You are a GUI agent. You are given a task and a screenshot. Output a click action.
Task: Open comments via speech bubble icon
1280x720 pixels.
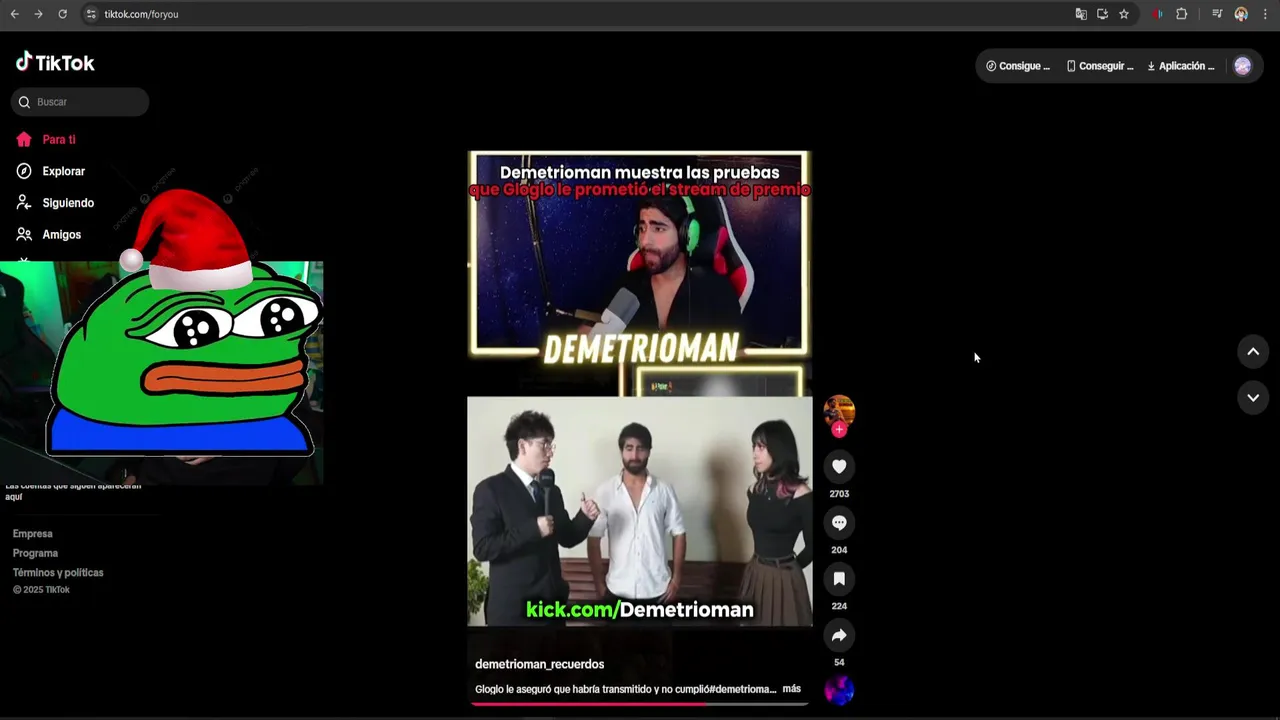coord(839,523)
